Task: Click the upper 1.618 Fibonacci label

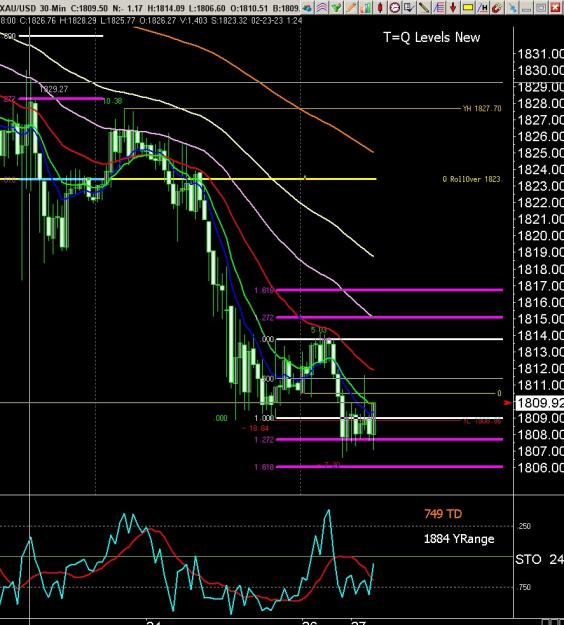Action: tap(264, 291)
